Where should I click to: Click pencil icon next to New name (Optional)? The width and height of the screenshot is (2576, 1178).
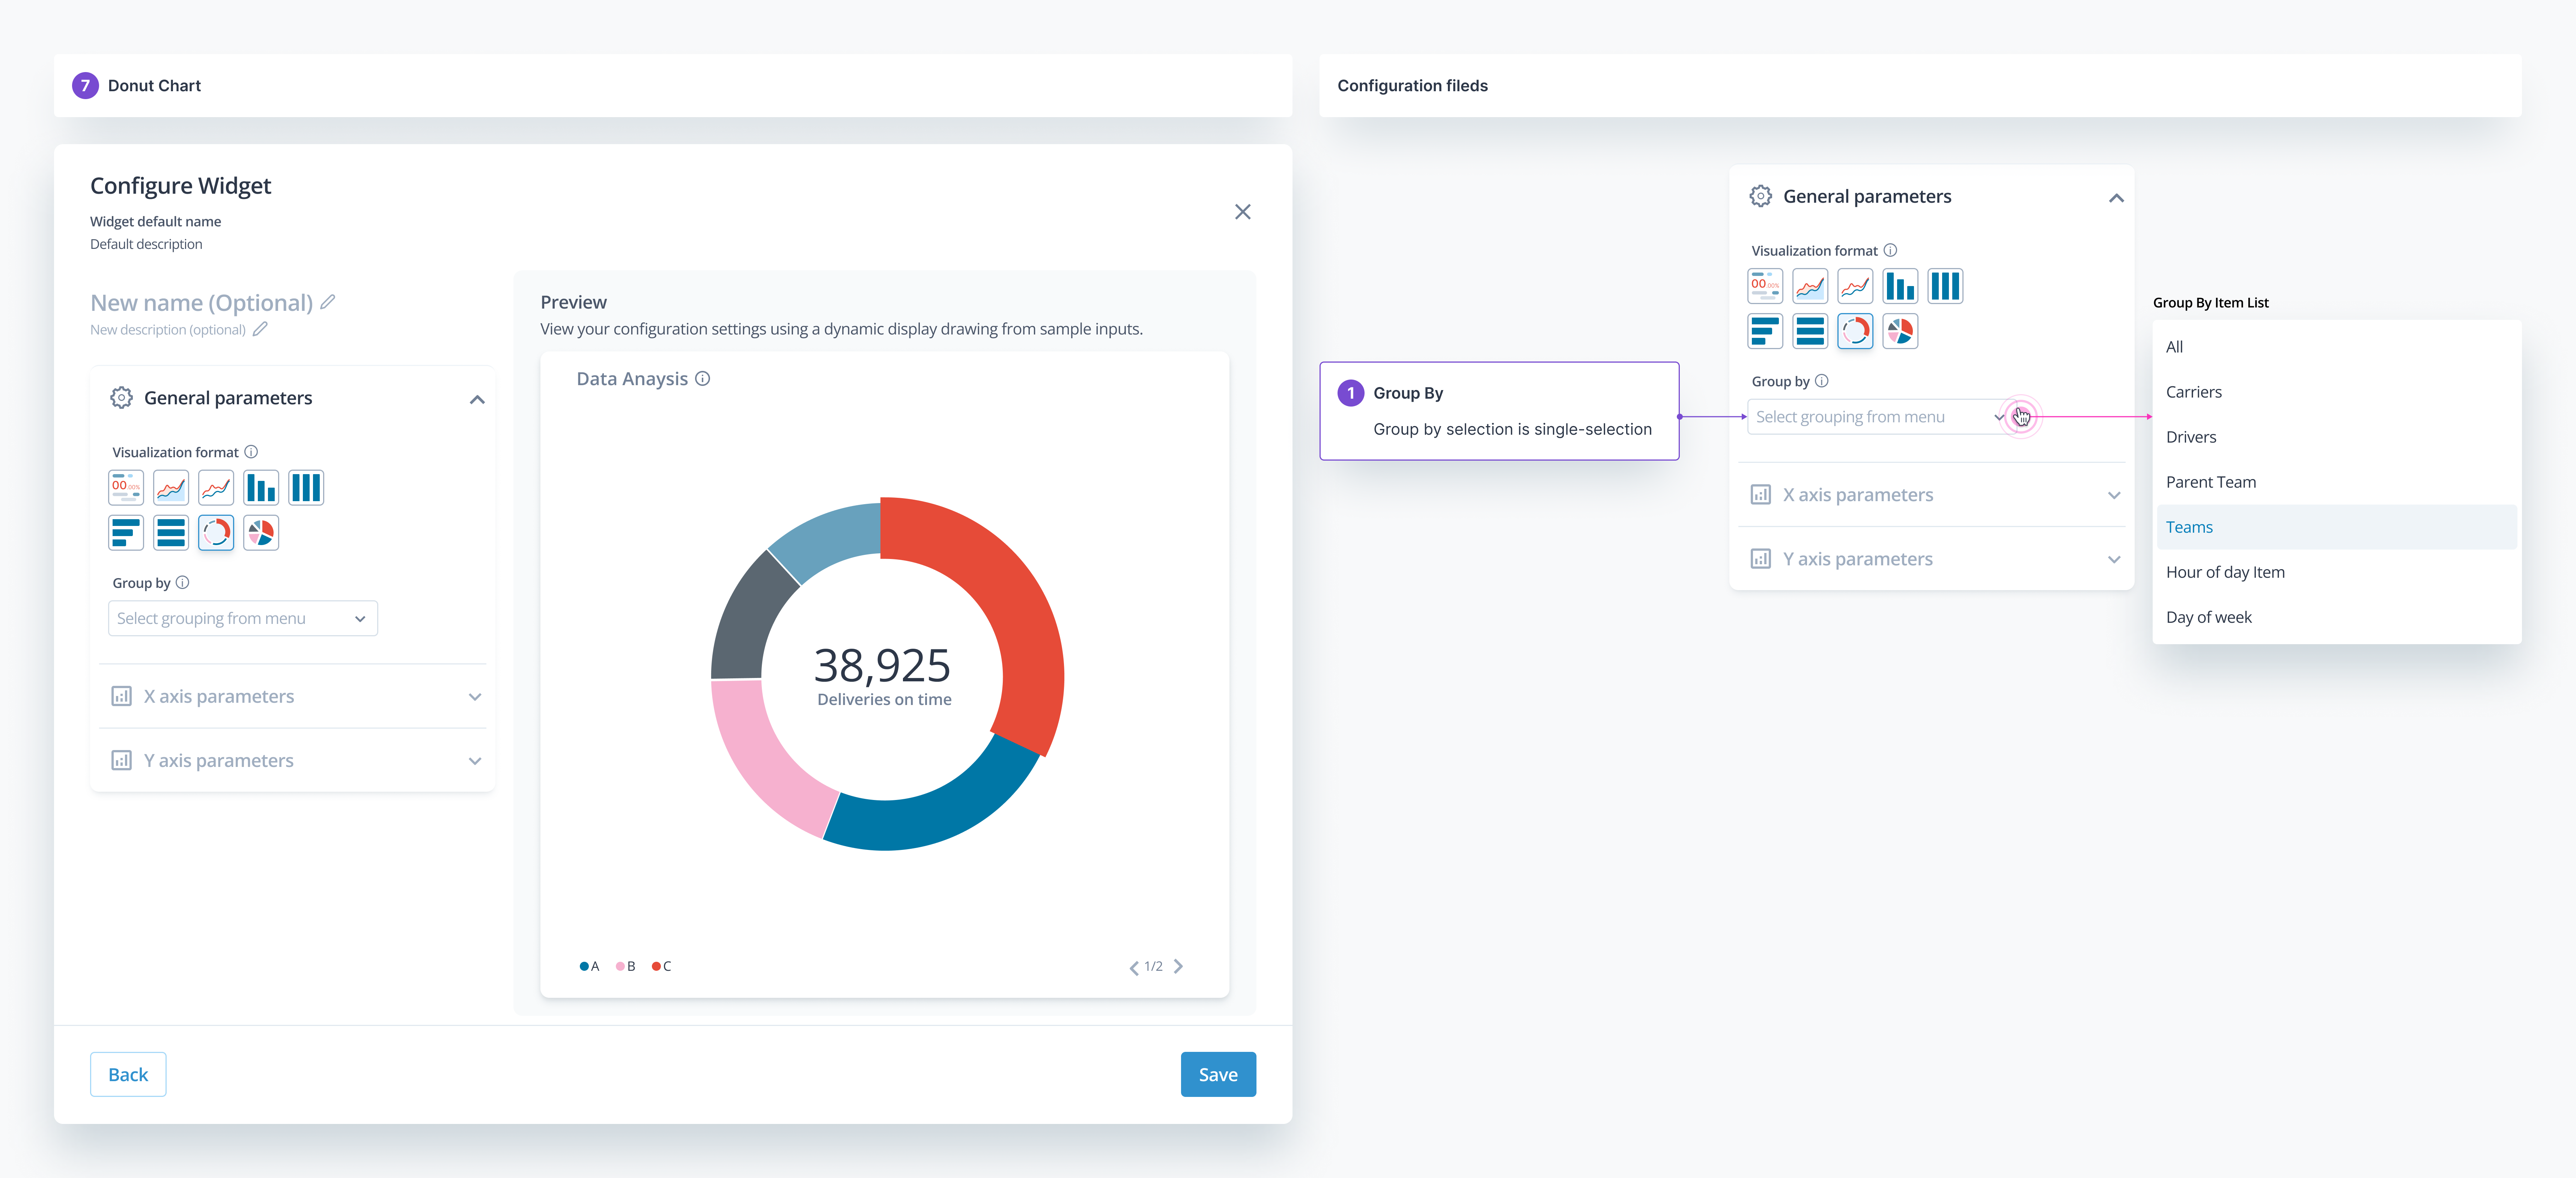coord(328,302)
